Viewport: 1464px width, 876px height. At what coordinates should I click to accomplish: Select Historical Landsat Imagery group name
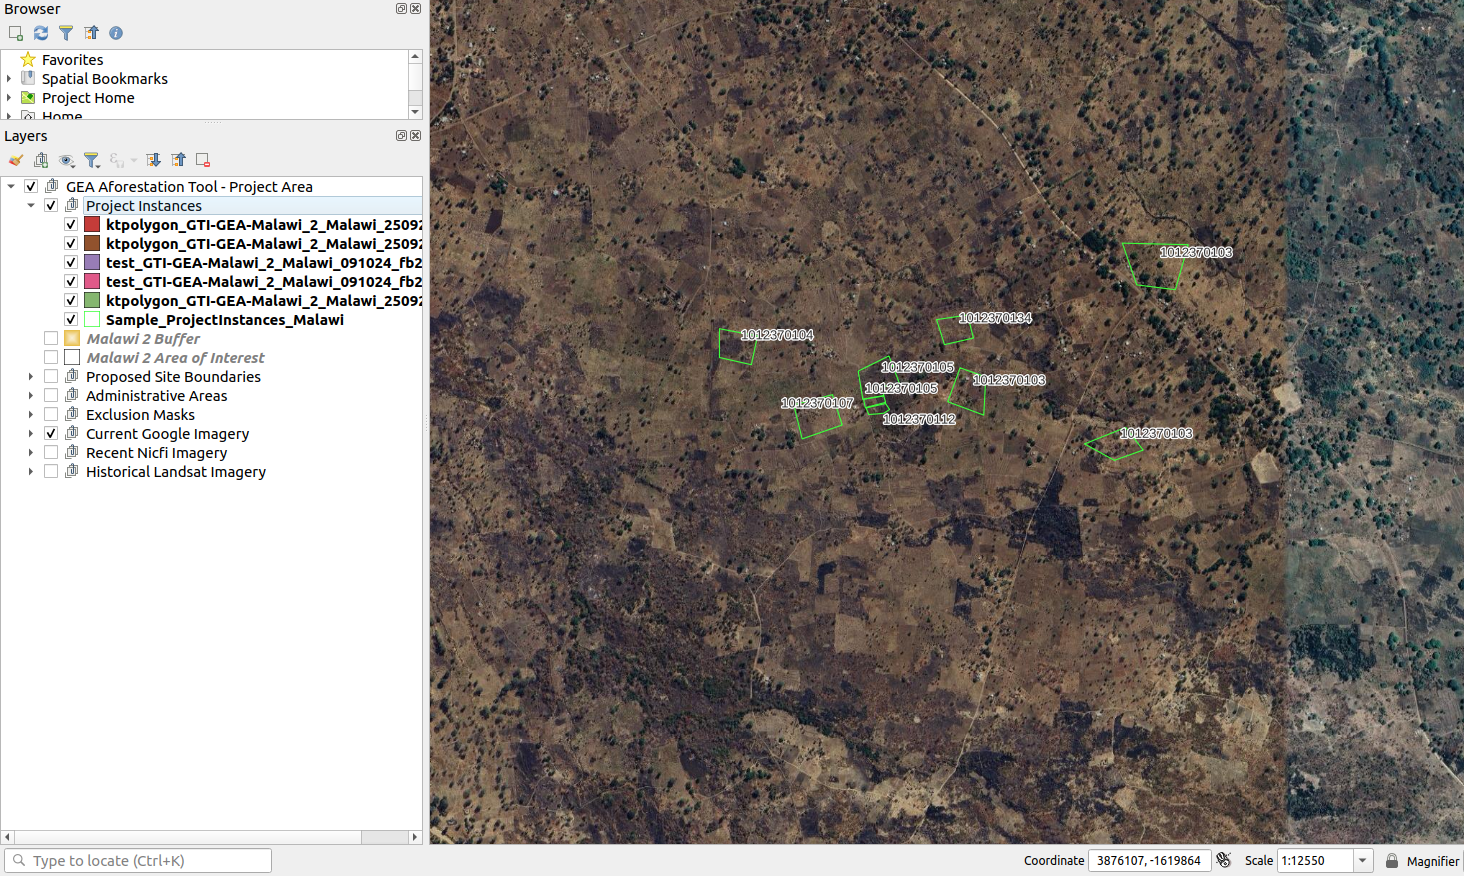point(176,472)
